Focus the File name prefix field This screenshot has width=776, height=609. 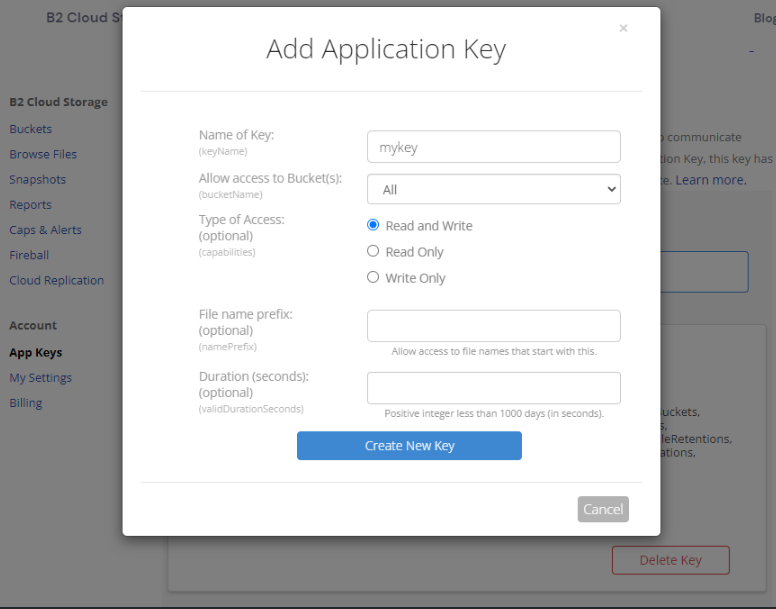[493, 326]
